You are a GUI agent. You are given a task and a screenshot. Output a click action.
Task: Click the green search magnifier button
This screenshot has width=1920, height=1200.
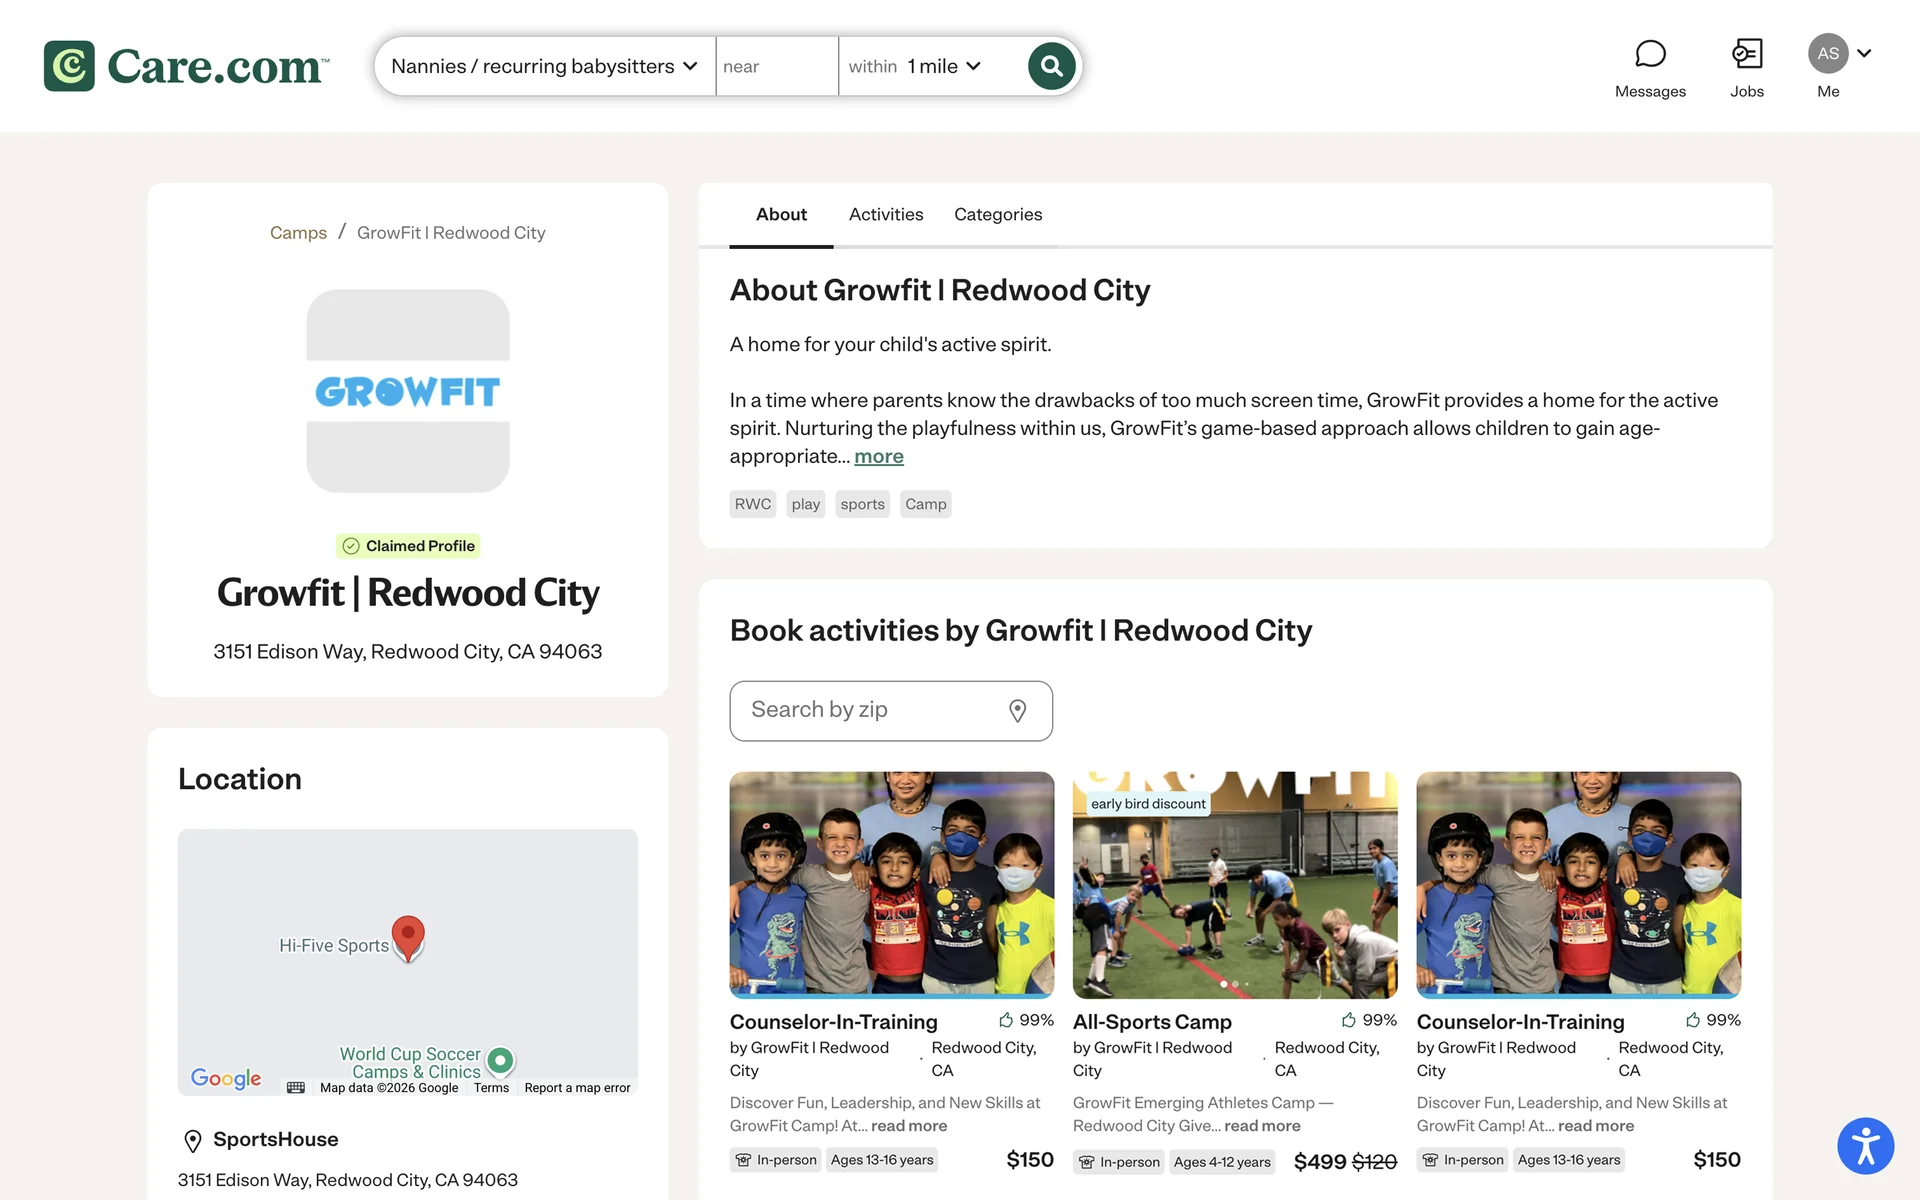[x=1051, y=66]
